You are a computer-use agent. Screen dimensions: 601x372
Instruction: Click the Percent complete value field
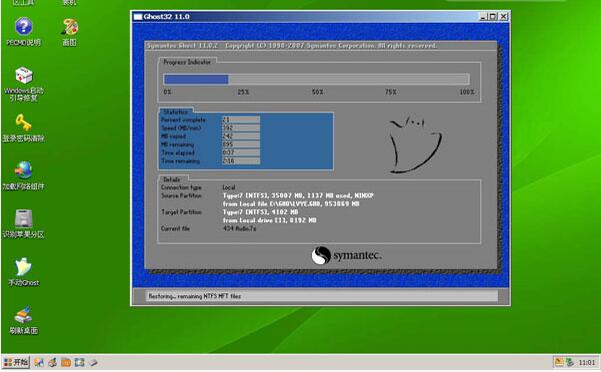[x=241, y=120]
